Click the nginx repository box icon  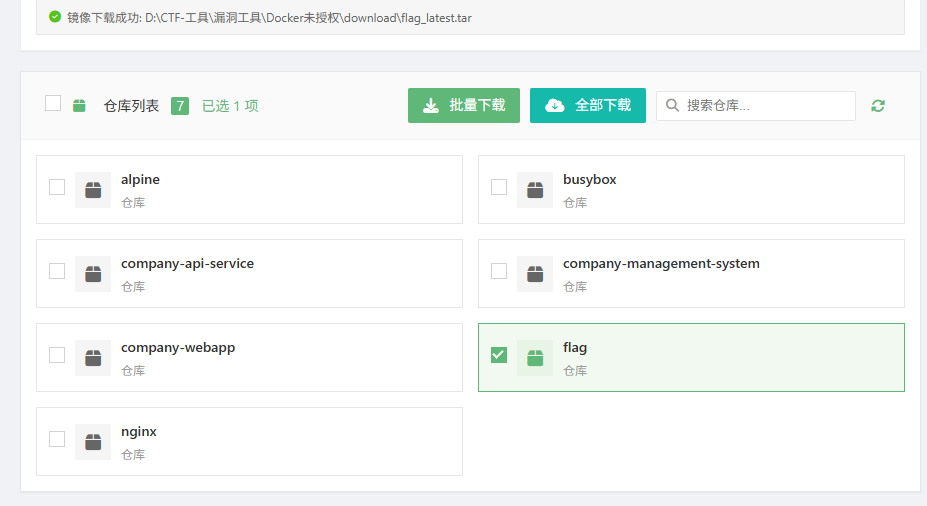pyautogui.click(x=93, y=441)
